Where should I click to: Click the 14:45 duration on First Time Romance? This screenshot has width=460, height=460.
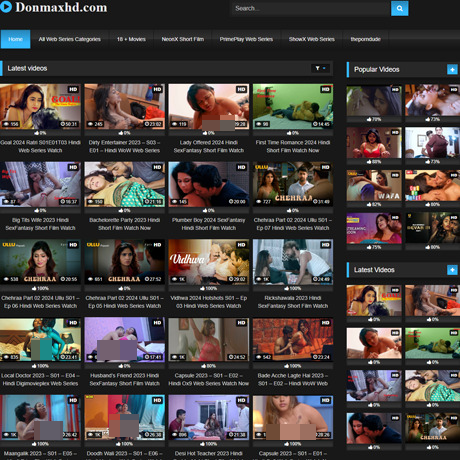[x=321, y=124]
